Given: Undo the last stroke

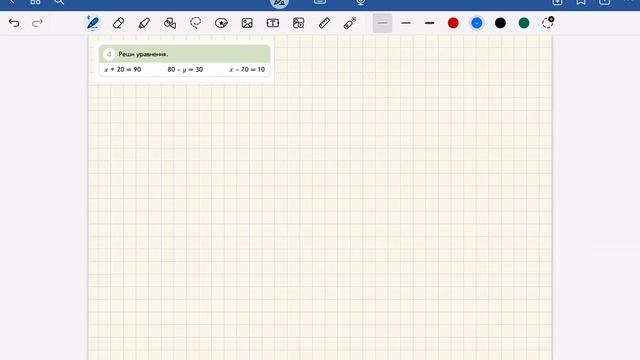Looking at the screenshot, I should click(x=14, y=23).
